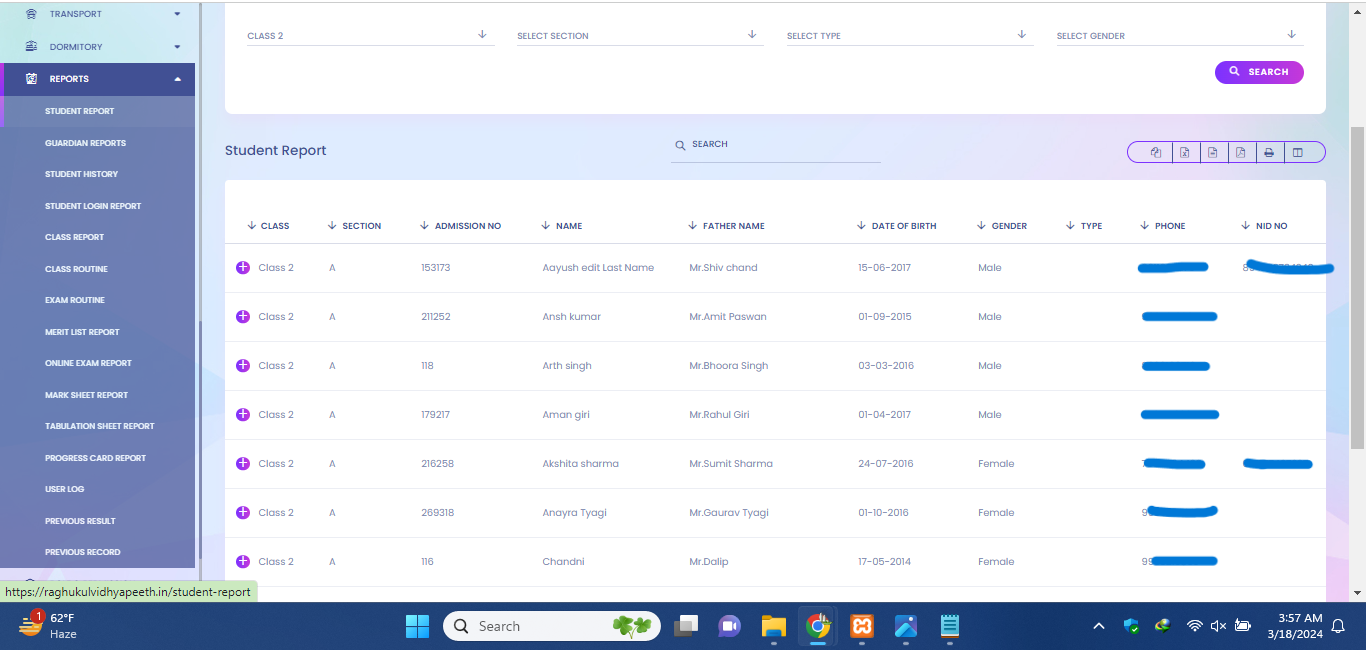The image size is (1366, 650).
Task: Open Guardian Reports from the sidebar
Action: pyautogui.click(x=85, y=143)
